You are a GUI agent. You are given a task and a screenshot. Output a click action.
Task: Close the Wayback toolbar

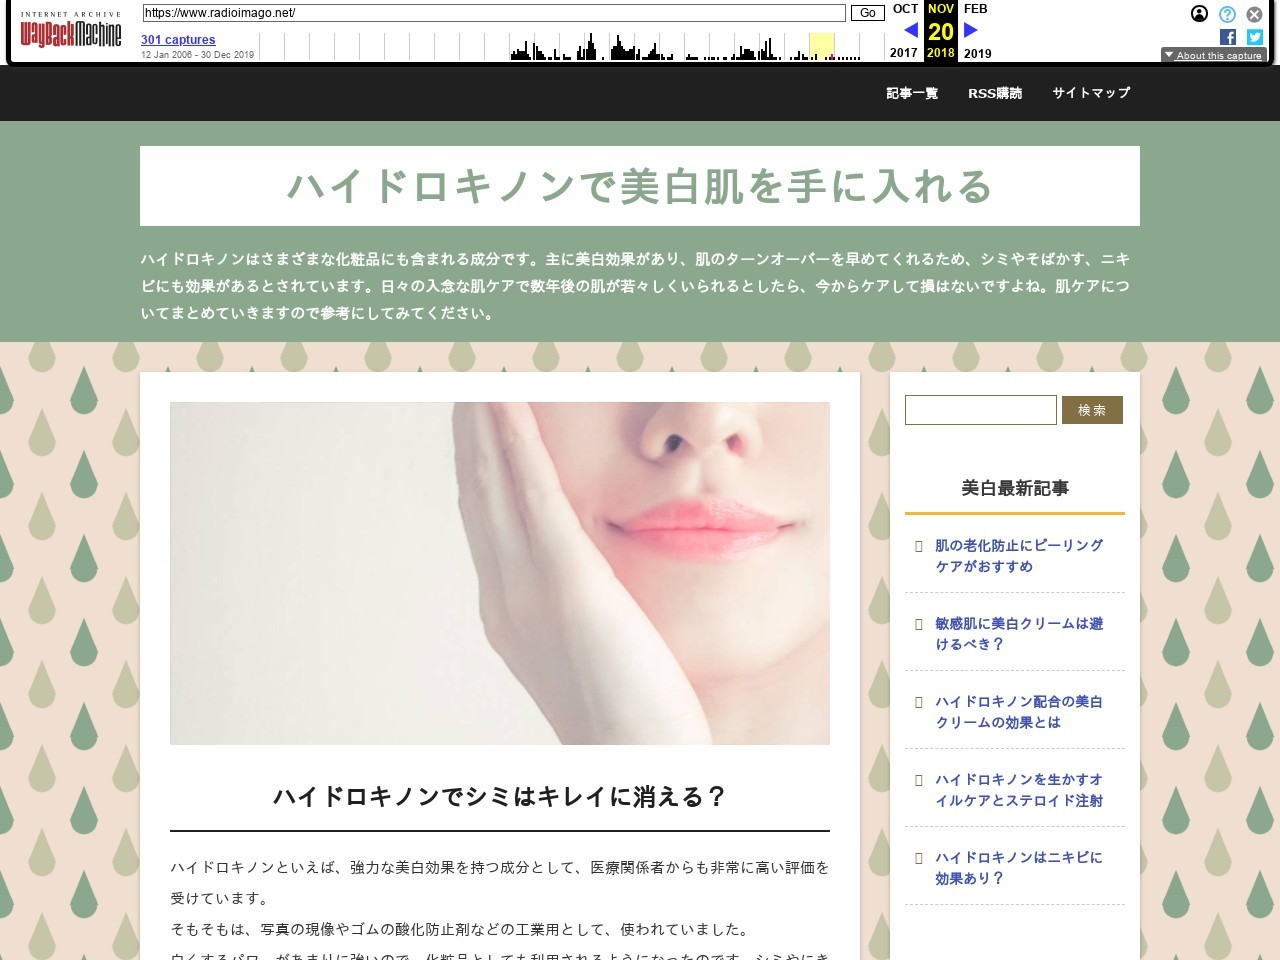click(x=1254, y=14)
